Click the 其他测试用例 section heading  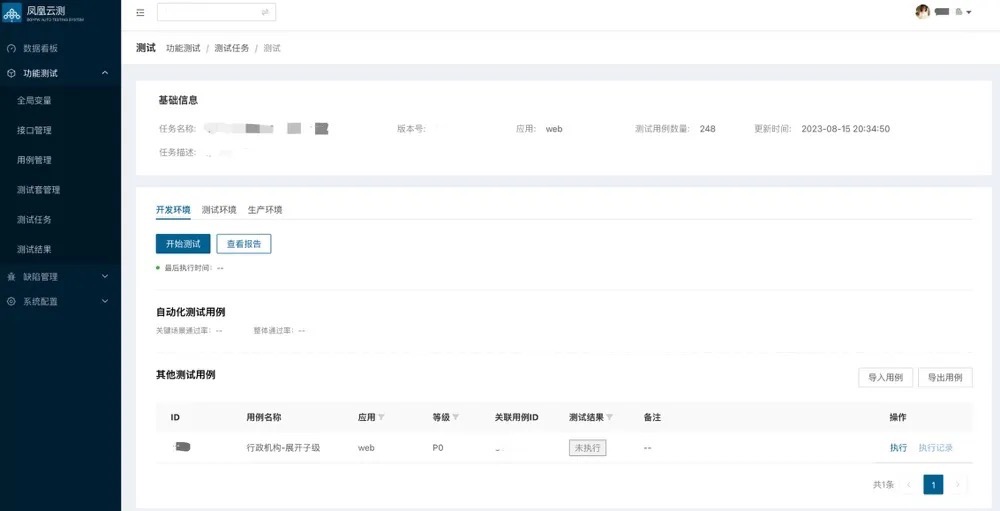(x=186, y=375)
